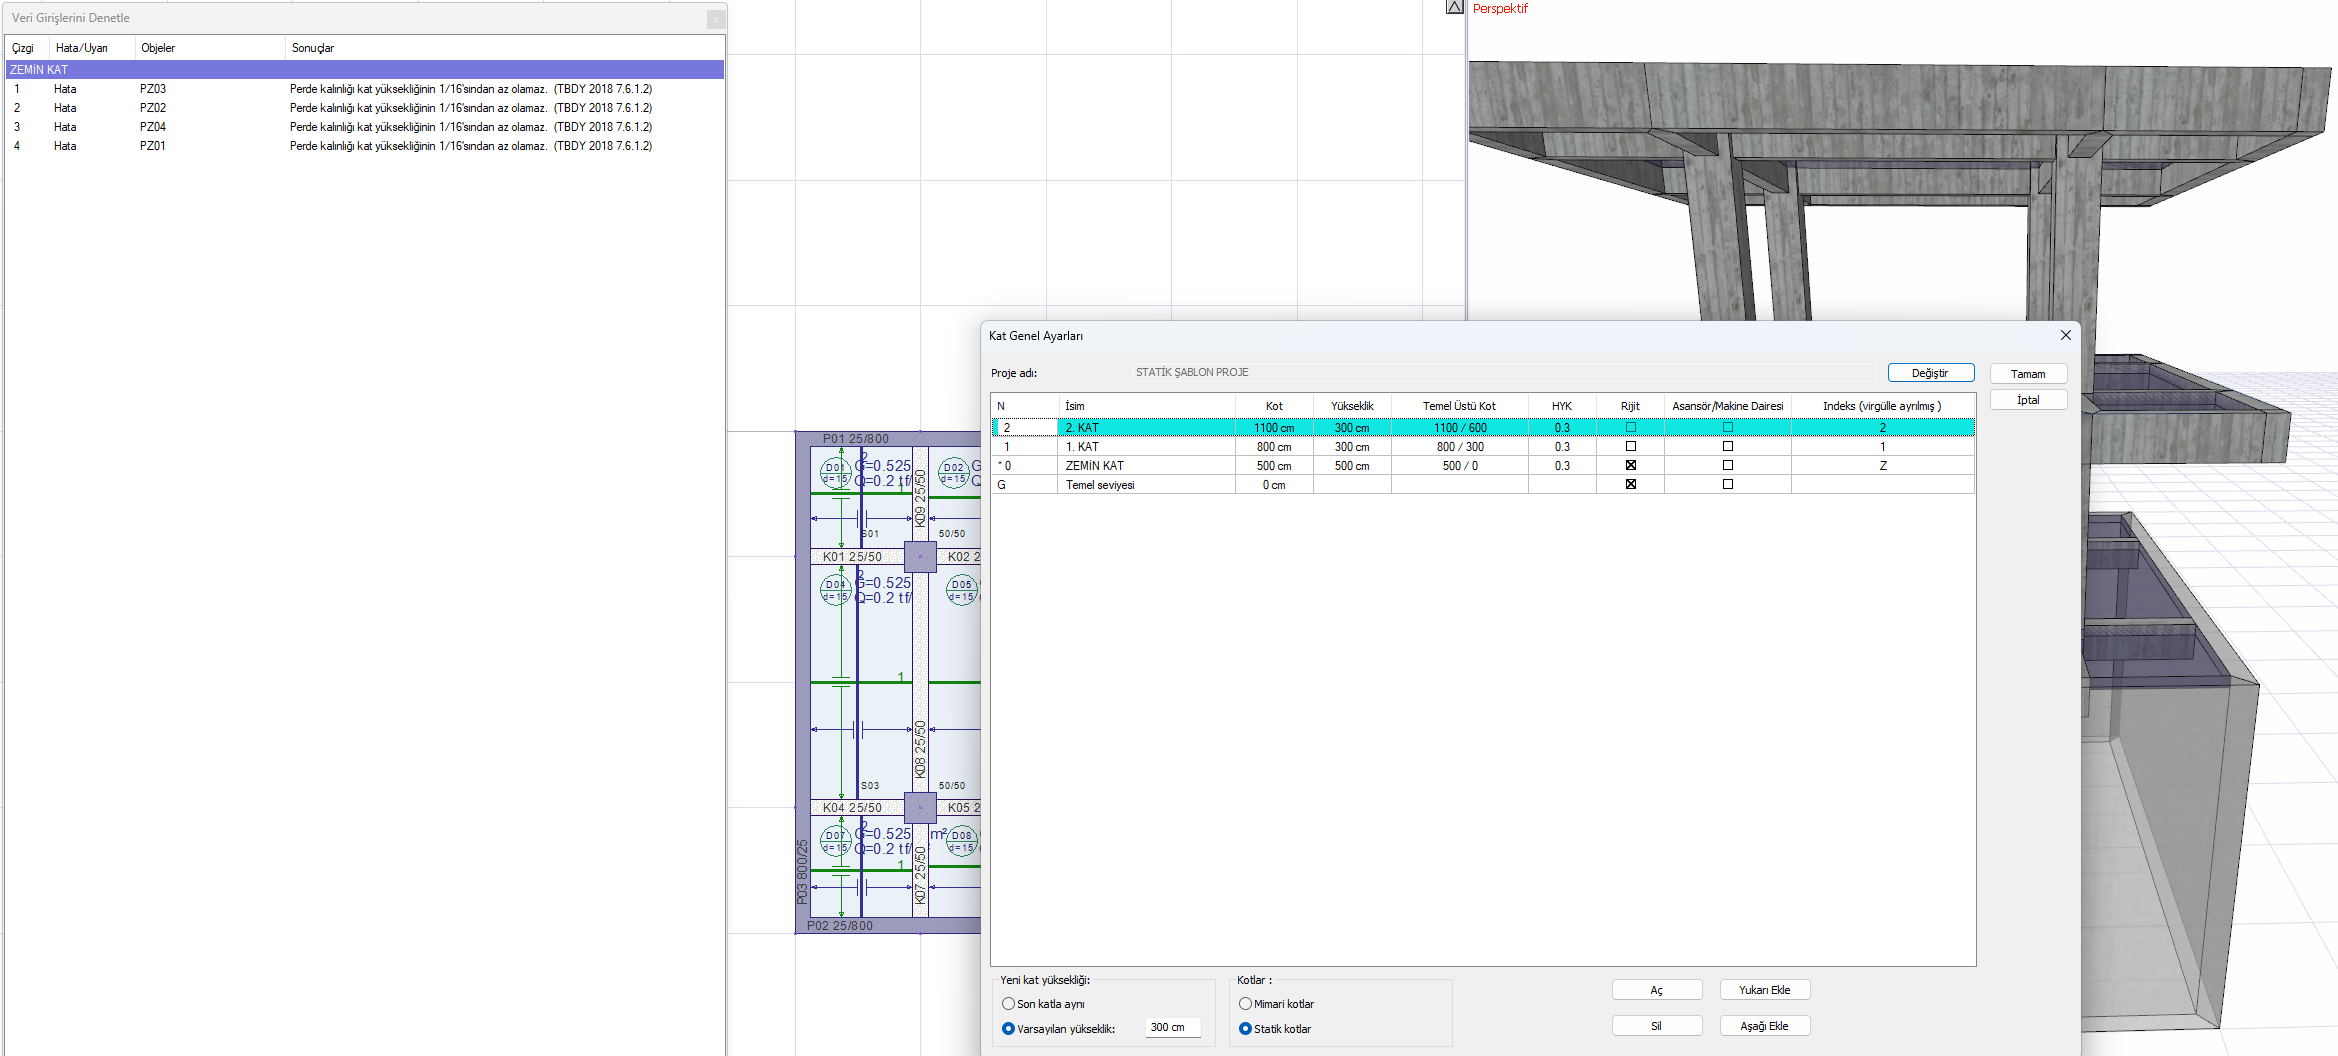Click the D04 slab marker in plan

tap(835, 590)
